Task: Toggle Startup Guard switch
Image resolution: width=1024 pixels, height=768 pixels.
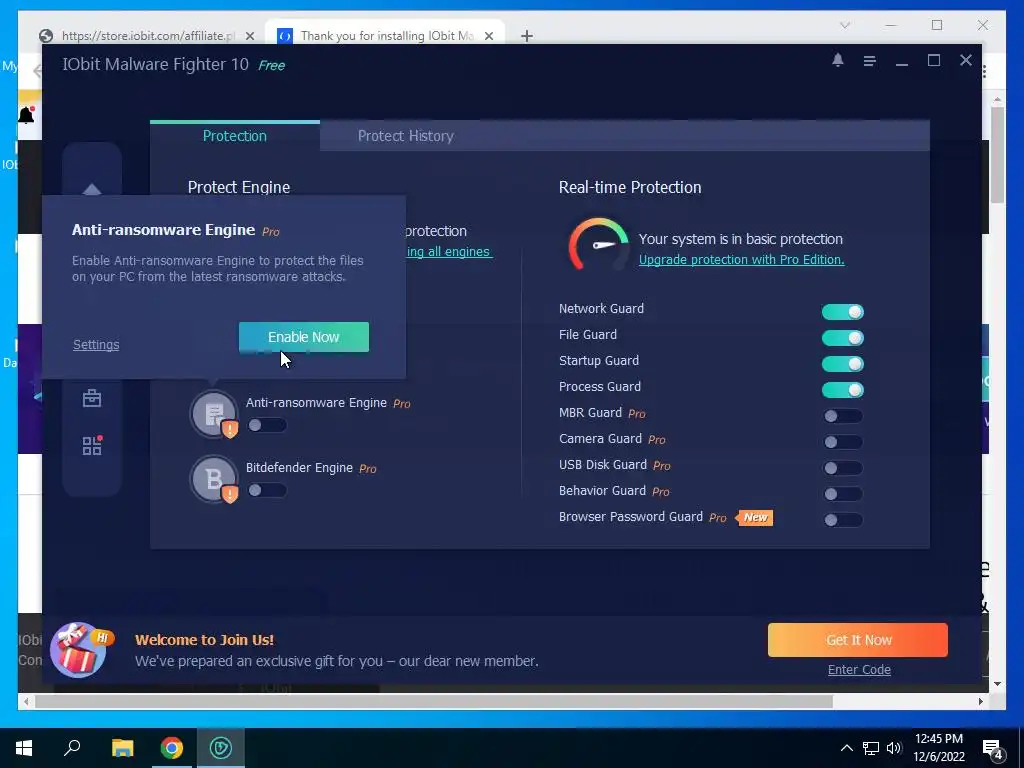Action: [x=842, y=364]
